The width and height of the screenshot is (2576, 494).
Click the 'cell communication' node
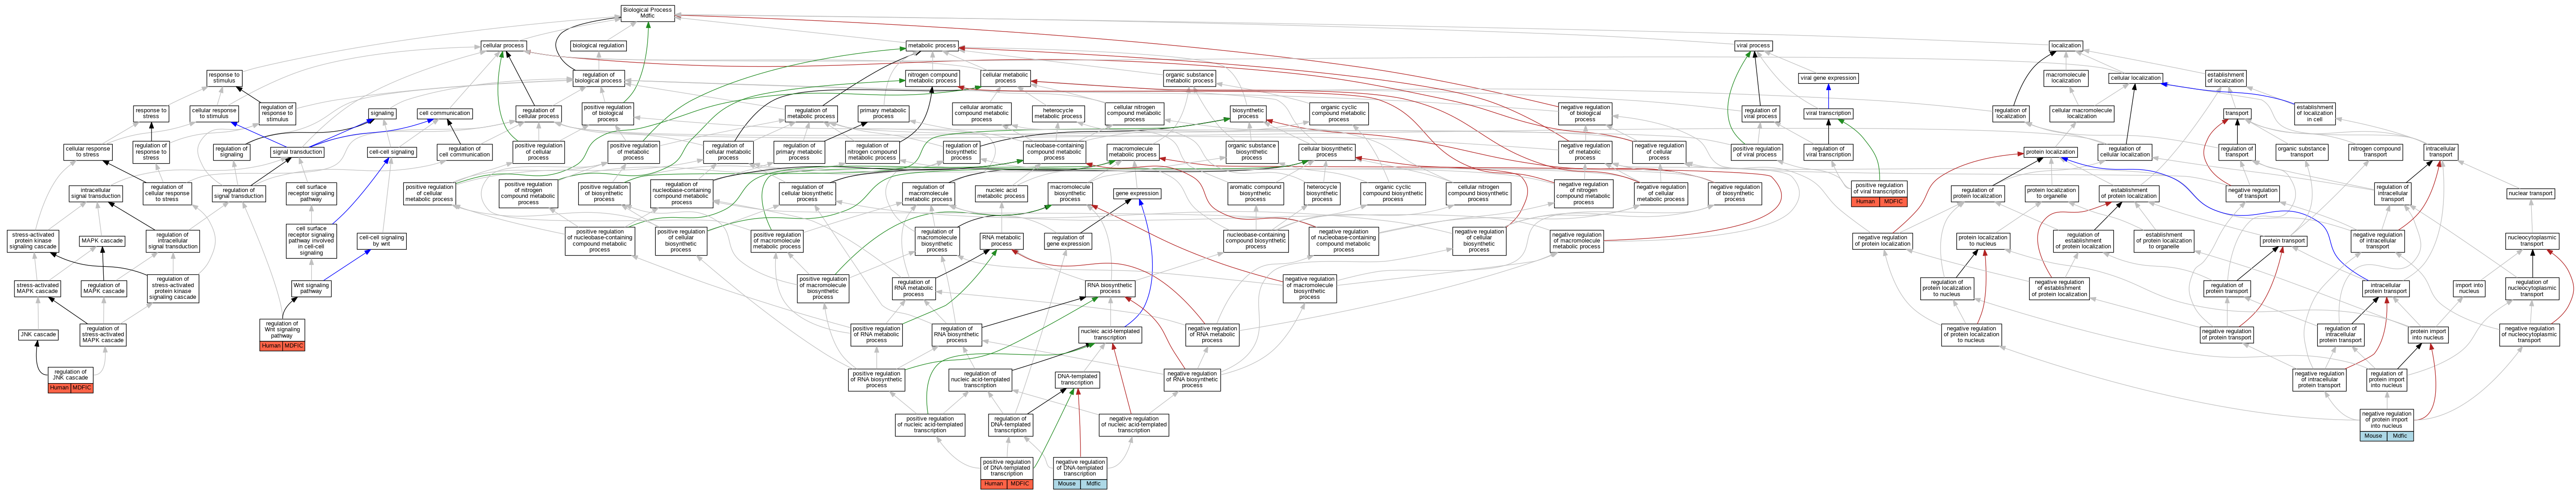[x=444, y=113]
